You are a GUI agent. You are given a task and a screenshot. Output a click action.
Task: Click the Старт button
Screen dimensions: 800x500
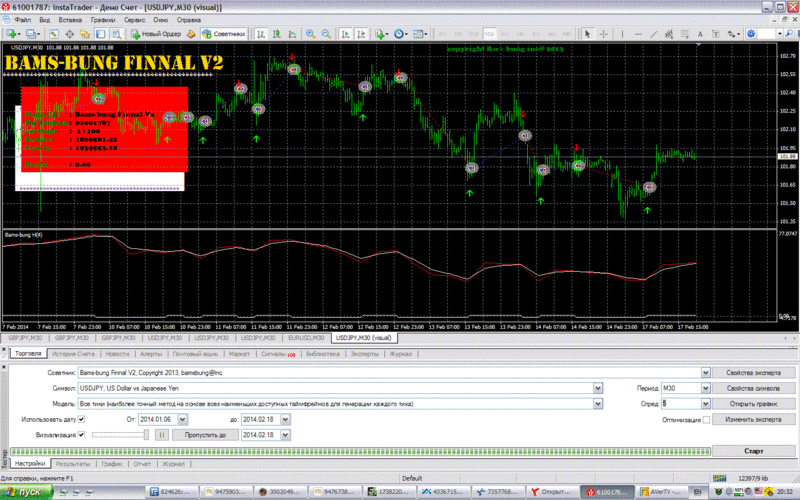tap(754, 451)
